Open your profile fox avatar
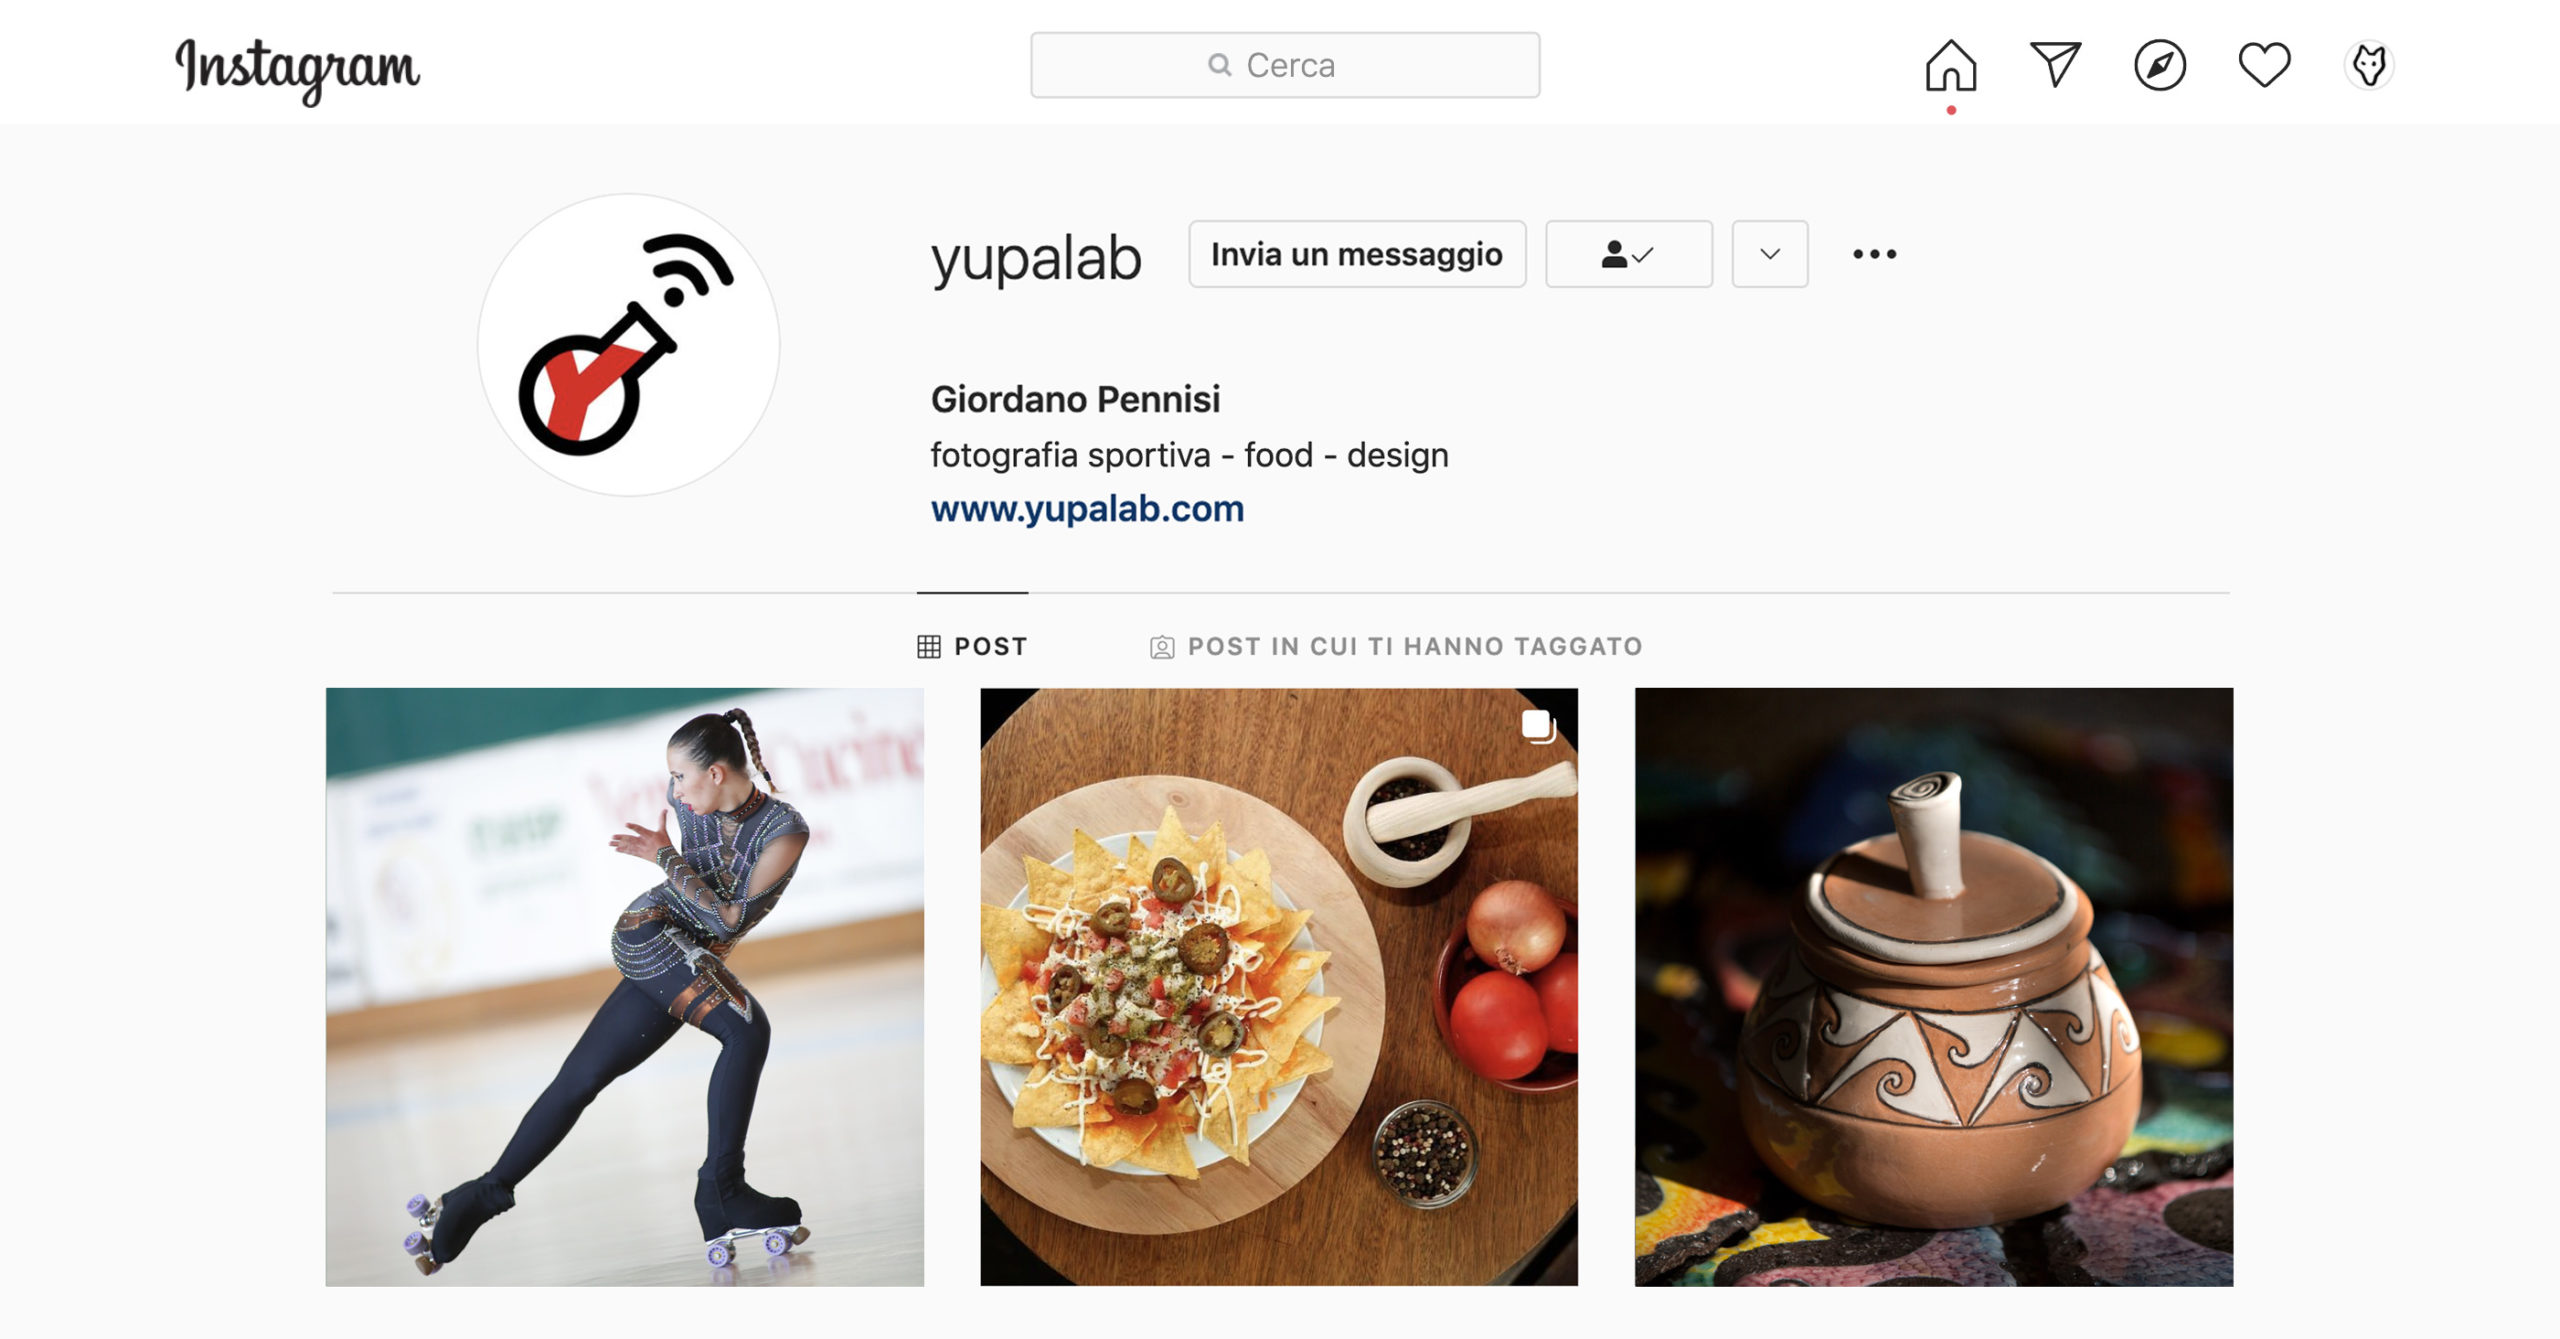The width and height of the screenshot is (2560, 1339). click(2369, 66)
